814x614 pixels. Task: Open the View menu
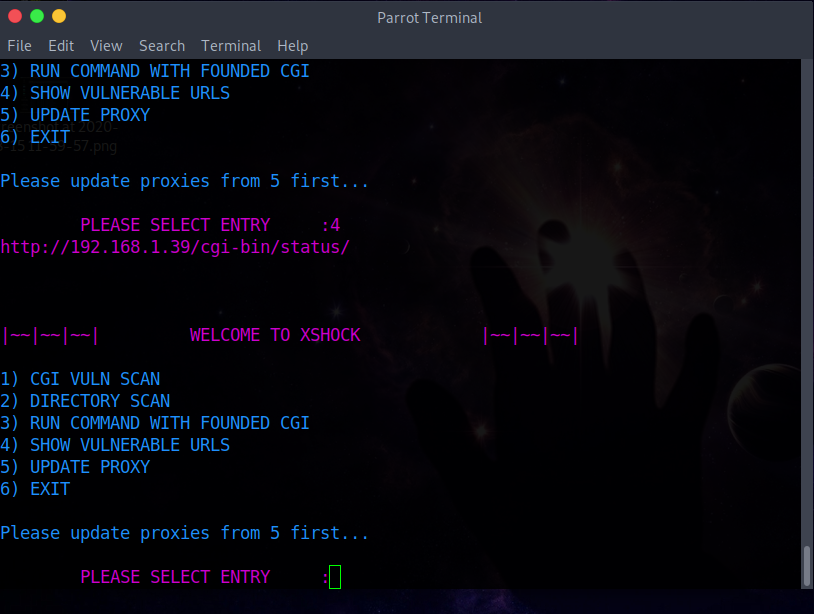106,46
